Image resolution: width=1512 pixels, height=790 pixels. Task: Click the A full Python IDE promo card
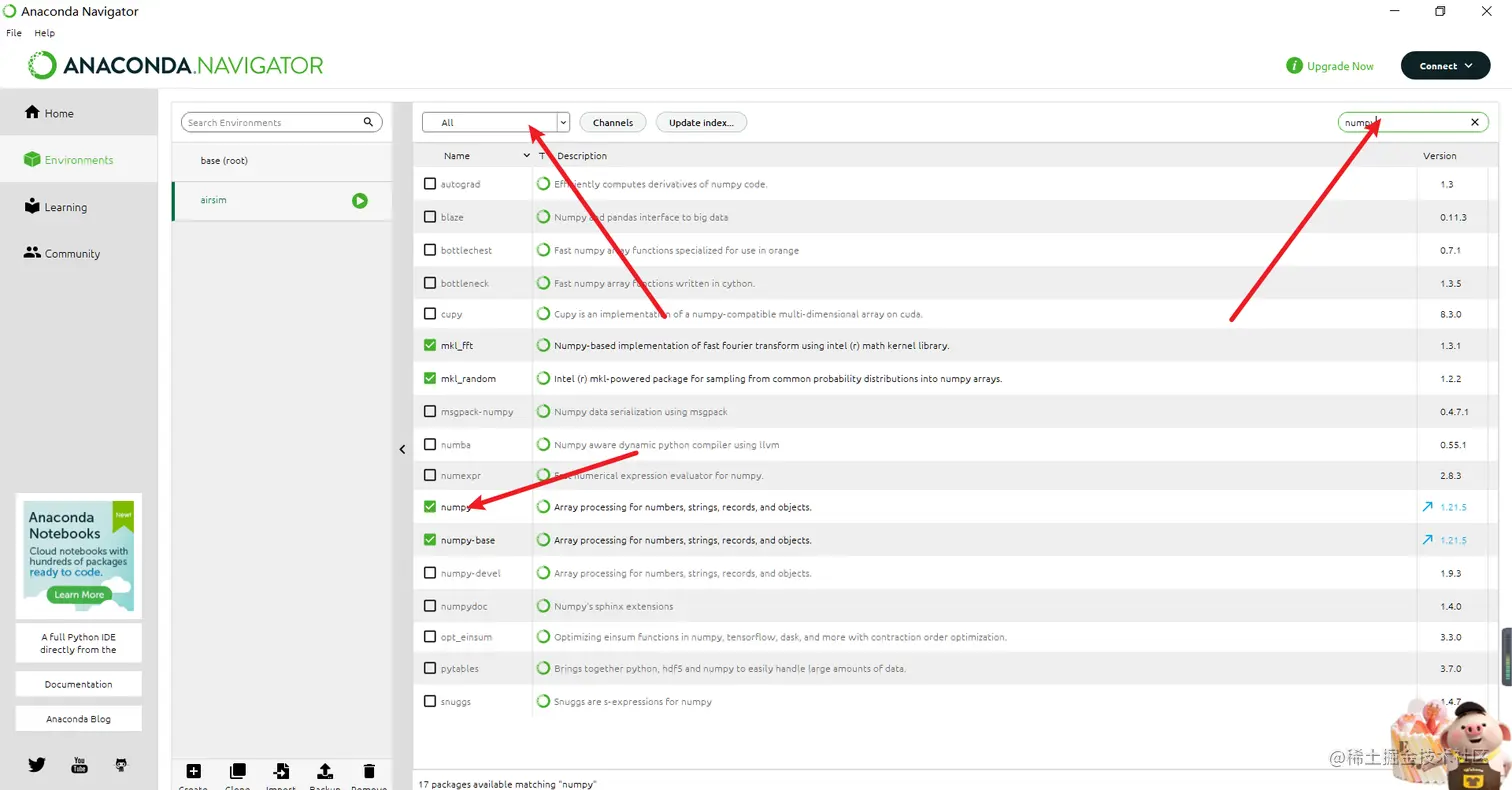(x=79, y=642)
